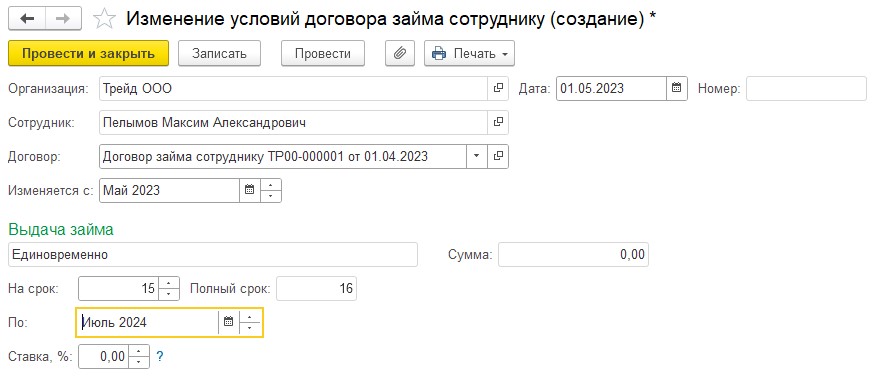
Task: Open the Организация record via open icon
Action: (498, 88)
